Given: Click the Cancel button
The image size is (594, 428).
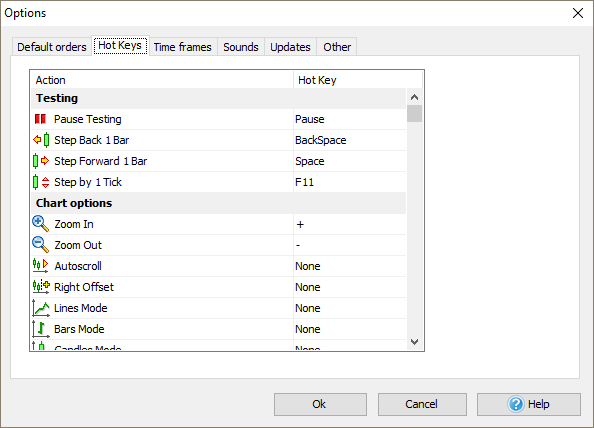Looking at the screenshot, I should tap(422, 404).
